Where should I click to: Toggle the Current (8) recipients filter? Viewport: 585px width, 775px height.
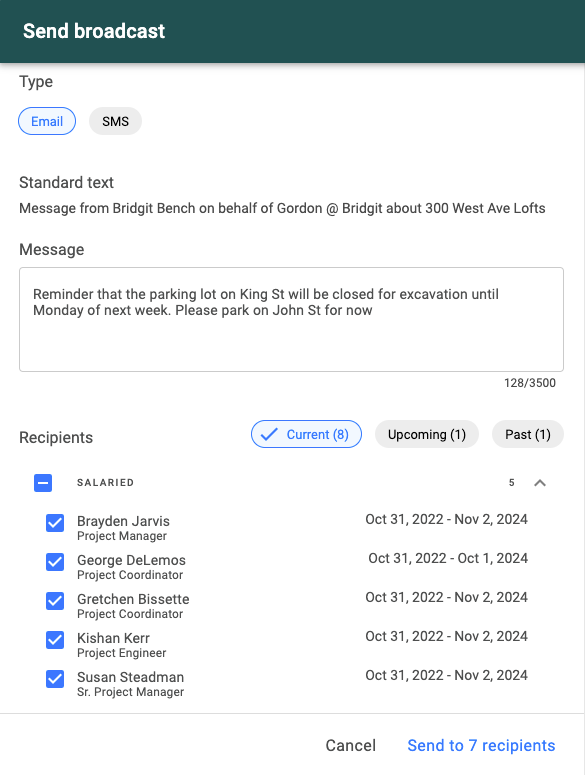(306, 434)
